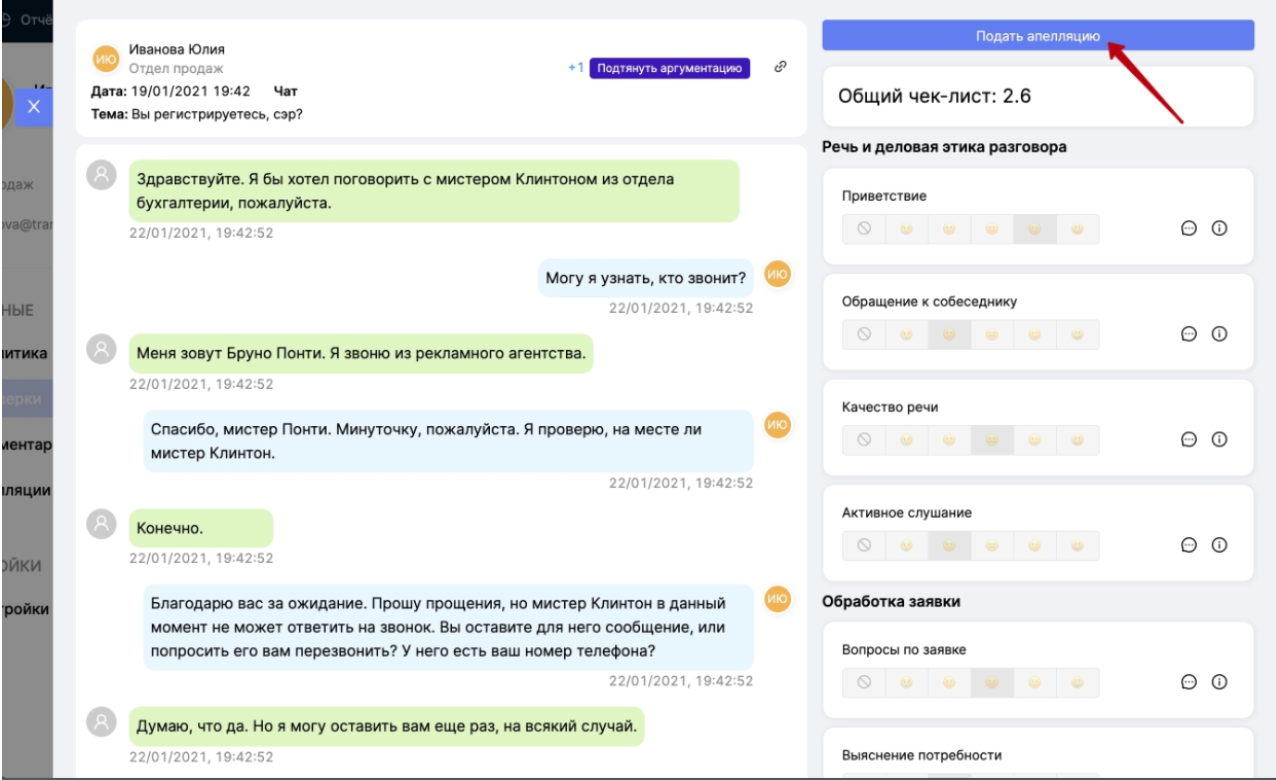This screenshot has width=1276, height=780.
Task: Open comment icon for Приветствие criterion
Action: click(x=1189, y=228)
